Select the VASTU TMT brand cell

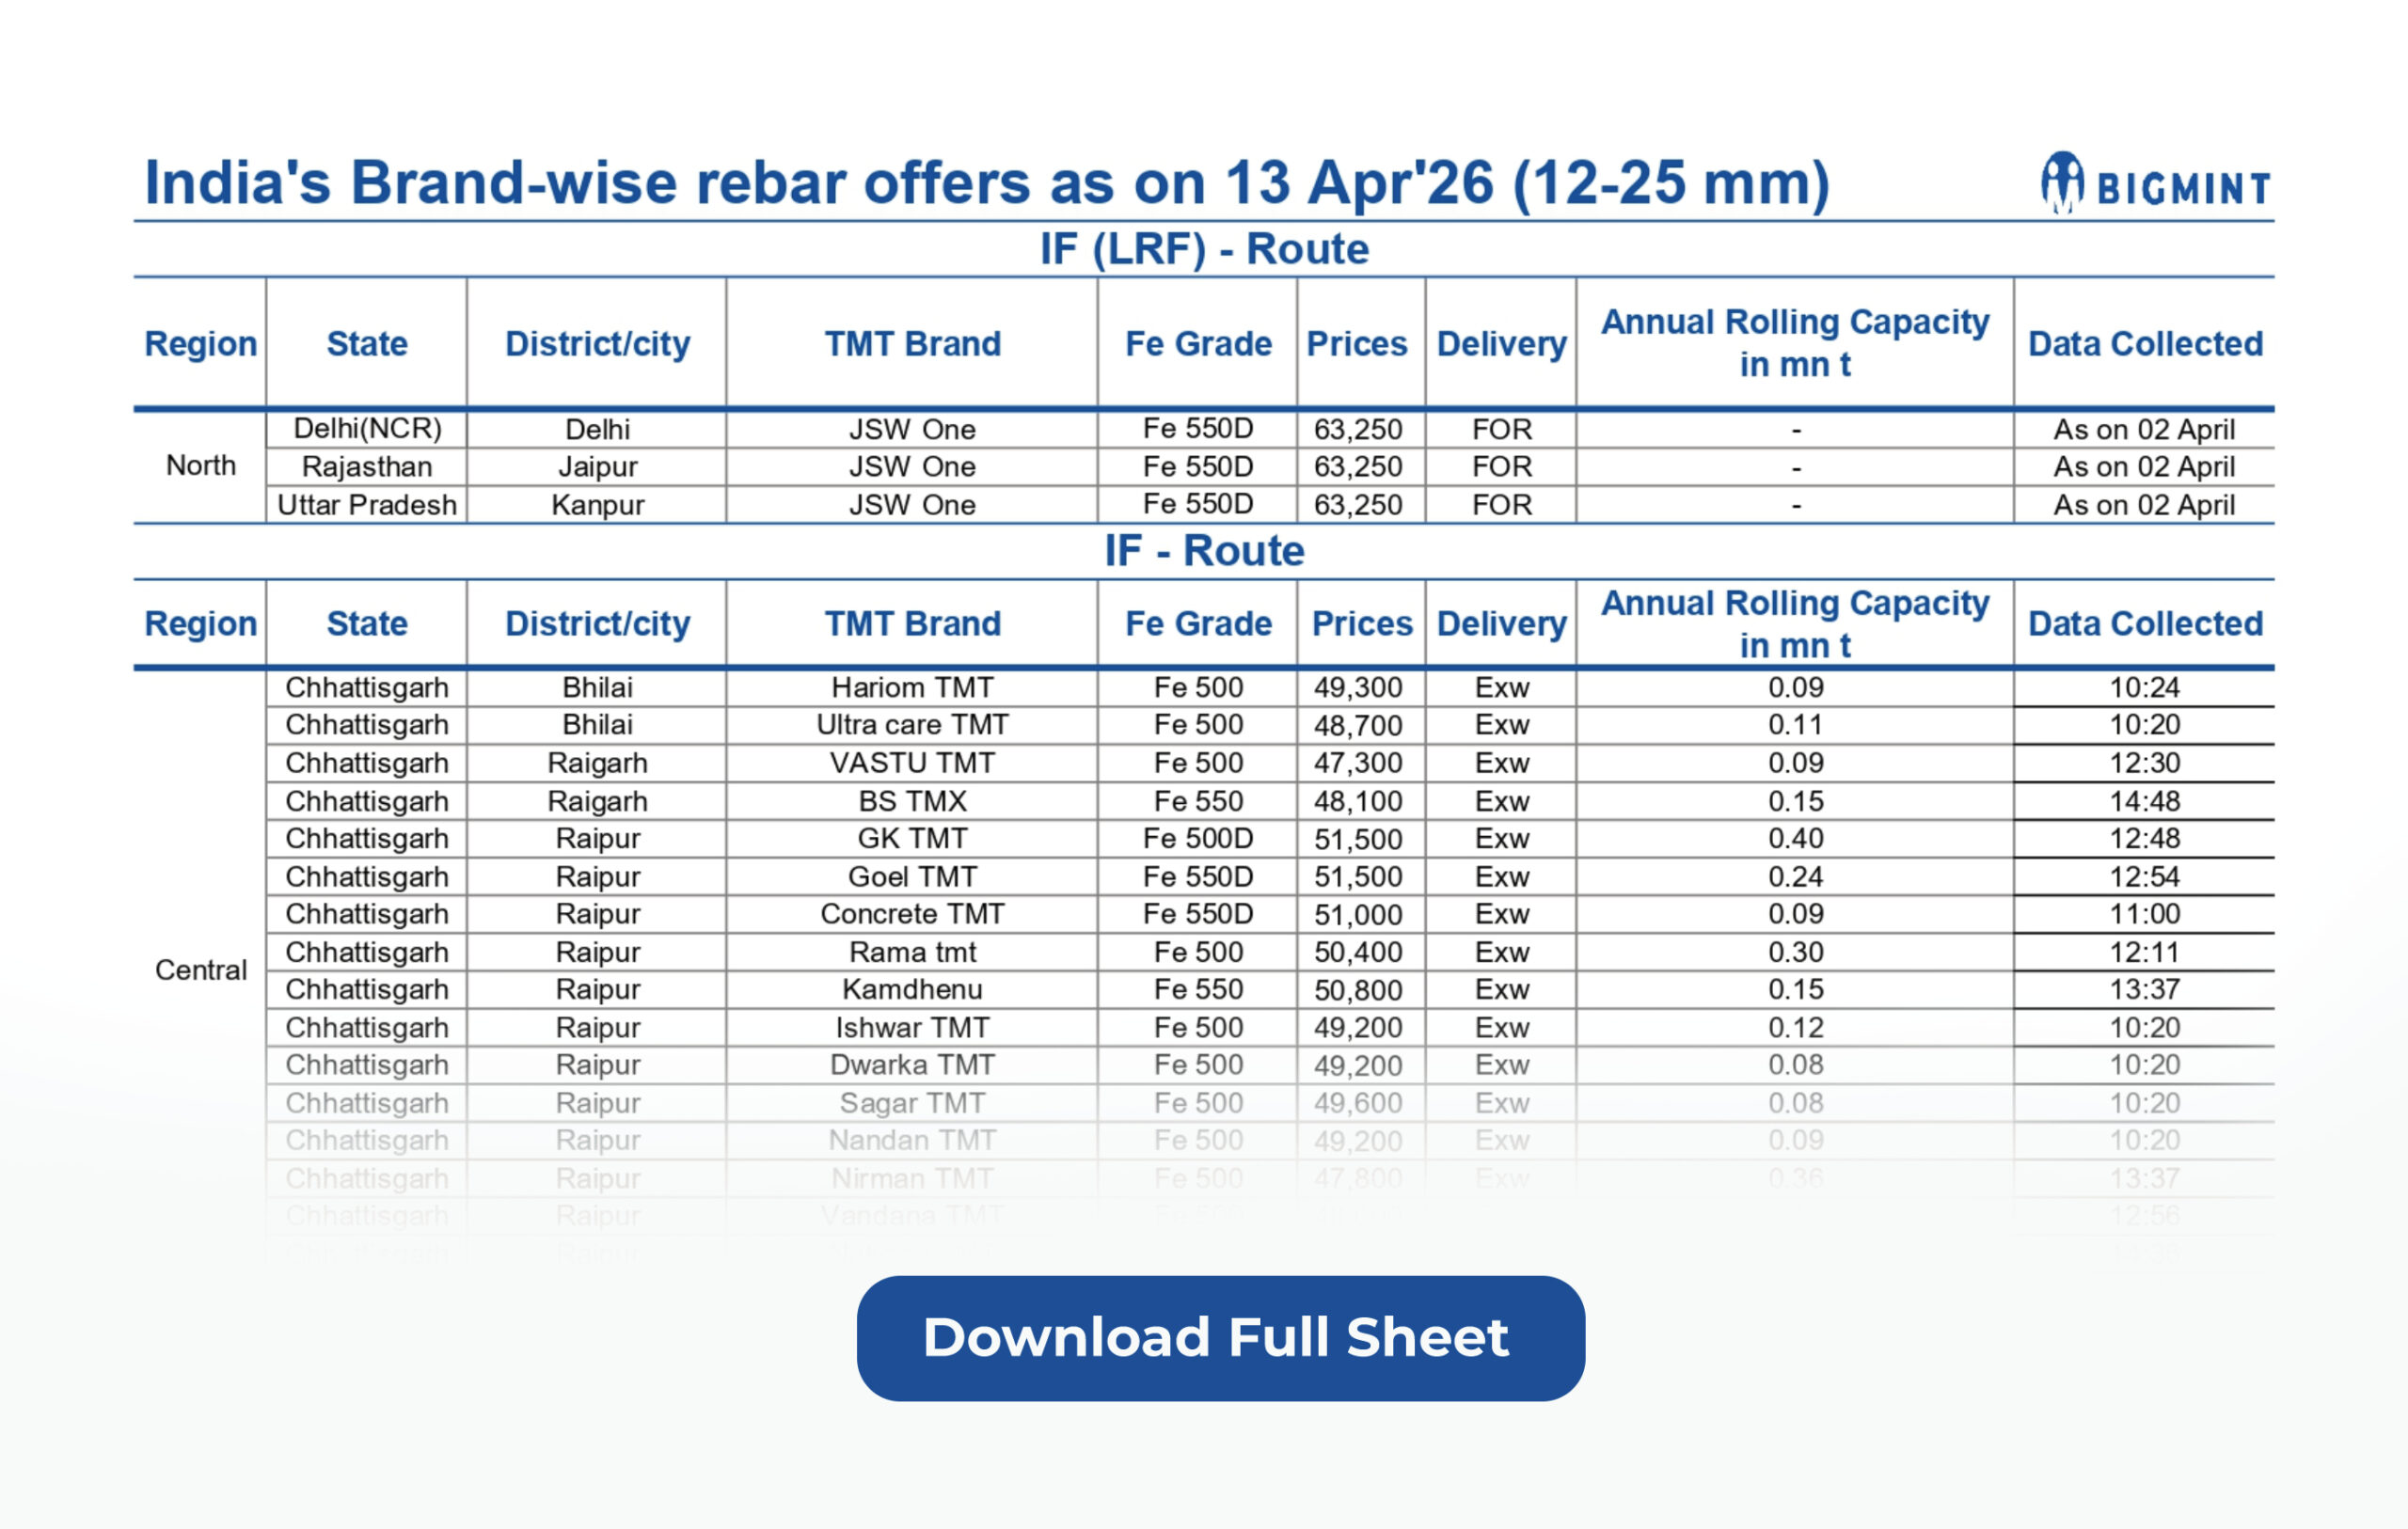click(x=912, y=763)
